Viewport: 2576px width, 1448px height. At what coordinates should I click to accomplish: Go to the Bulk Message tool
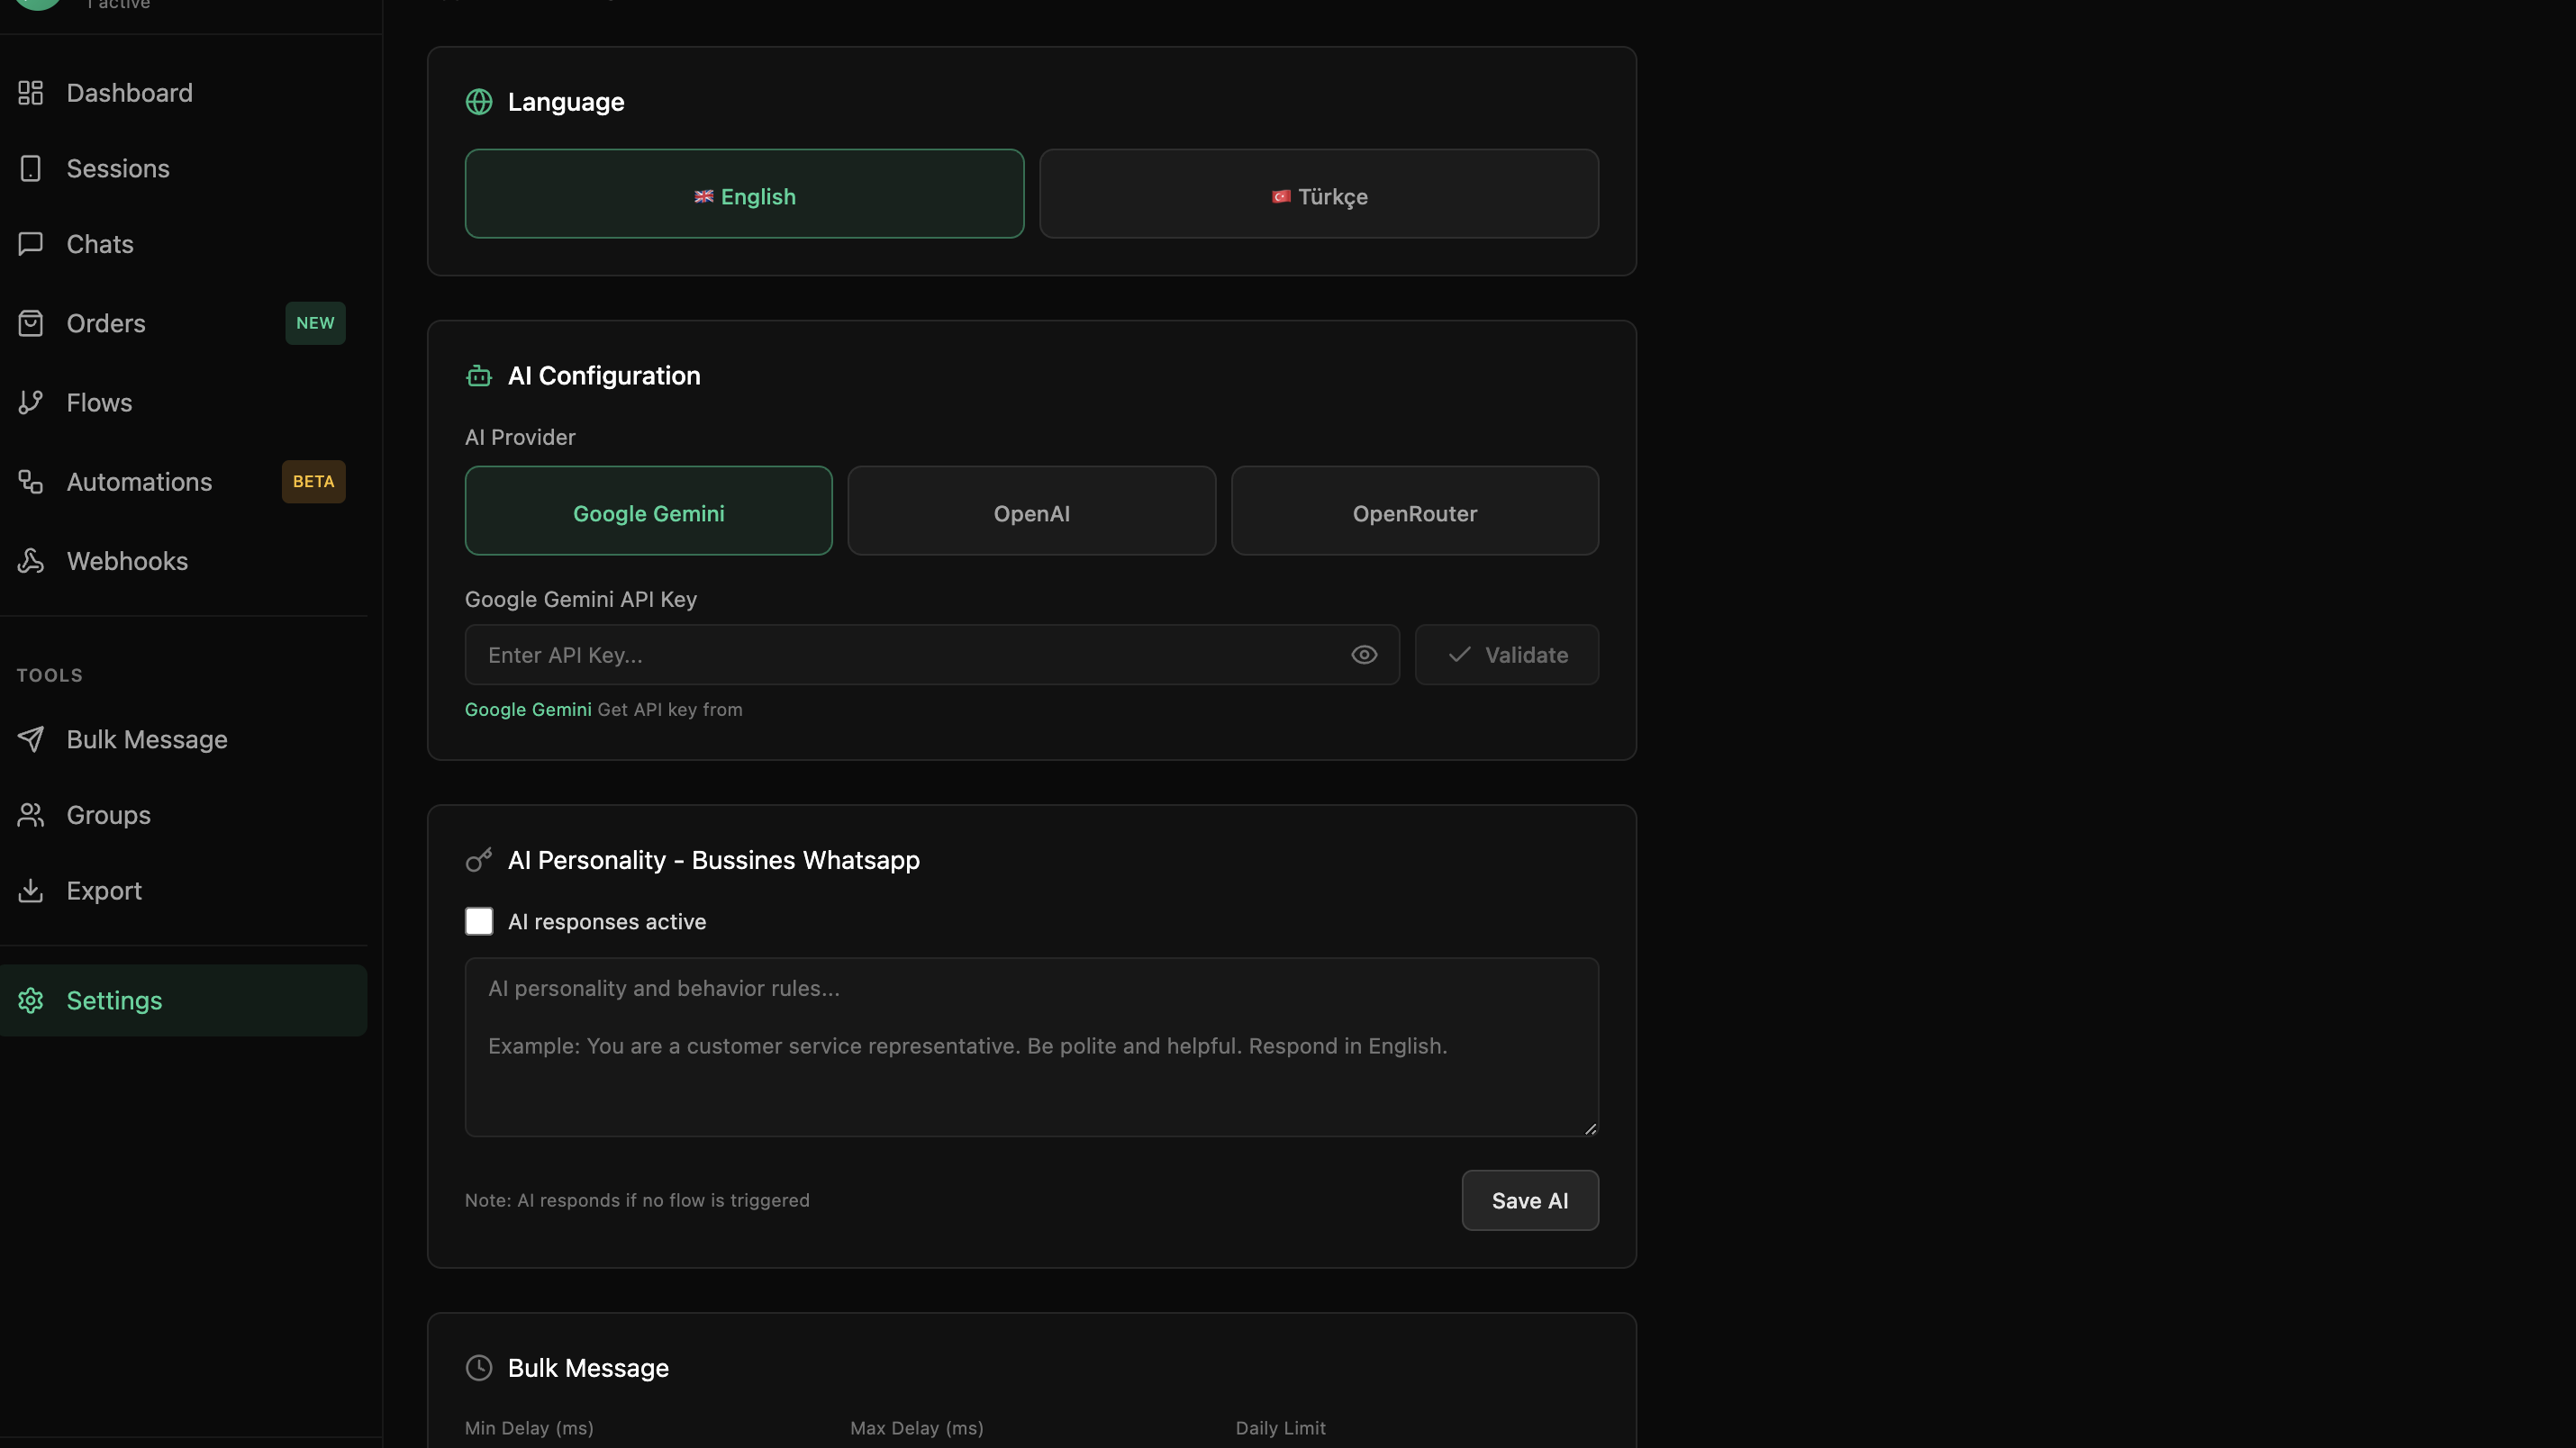tap(147, 739)
